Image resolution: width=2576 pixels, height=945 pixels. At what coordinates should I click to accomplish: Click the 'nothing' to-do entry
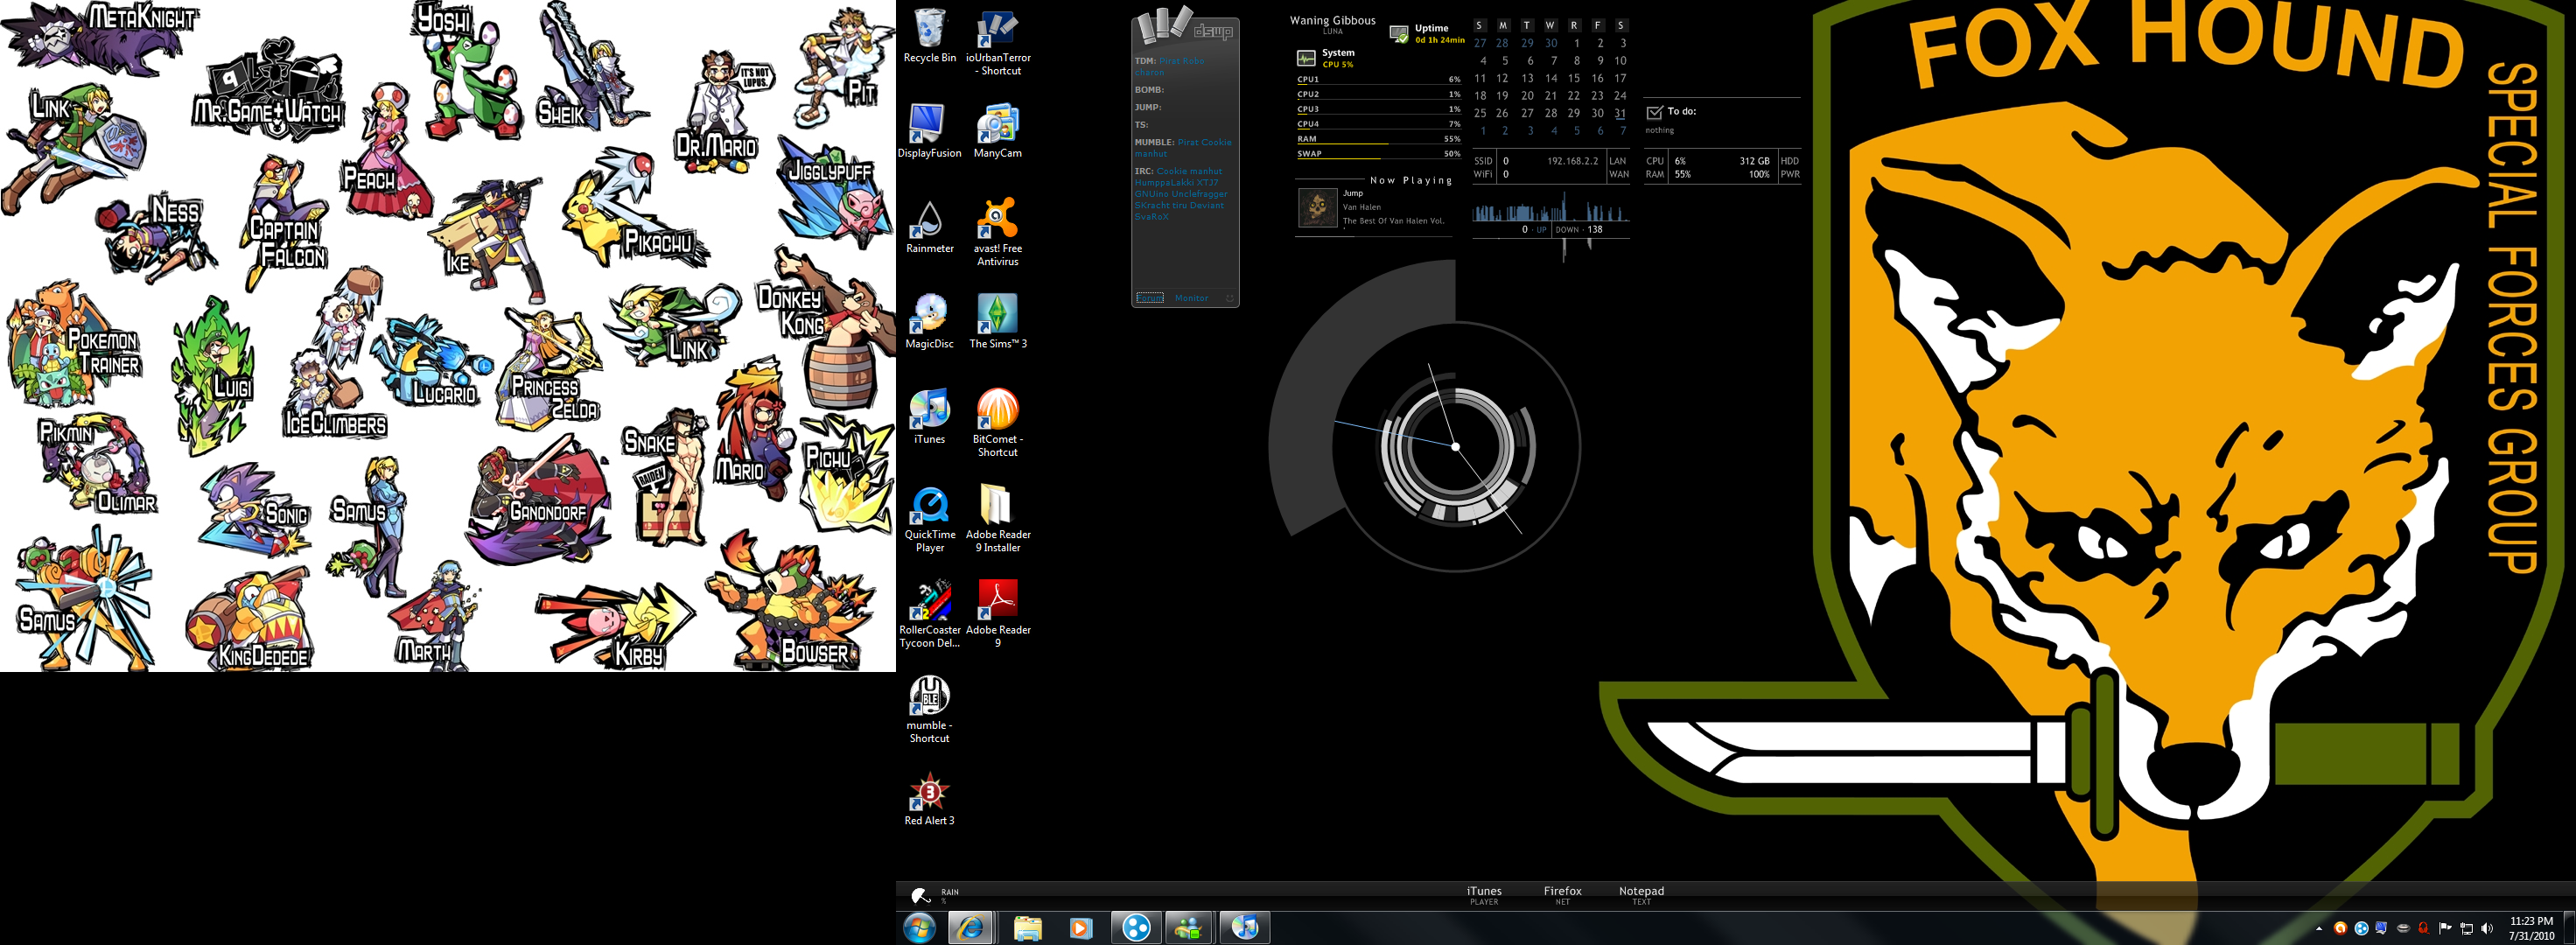pos(1659,130)
